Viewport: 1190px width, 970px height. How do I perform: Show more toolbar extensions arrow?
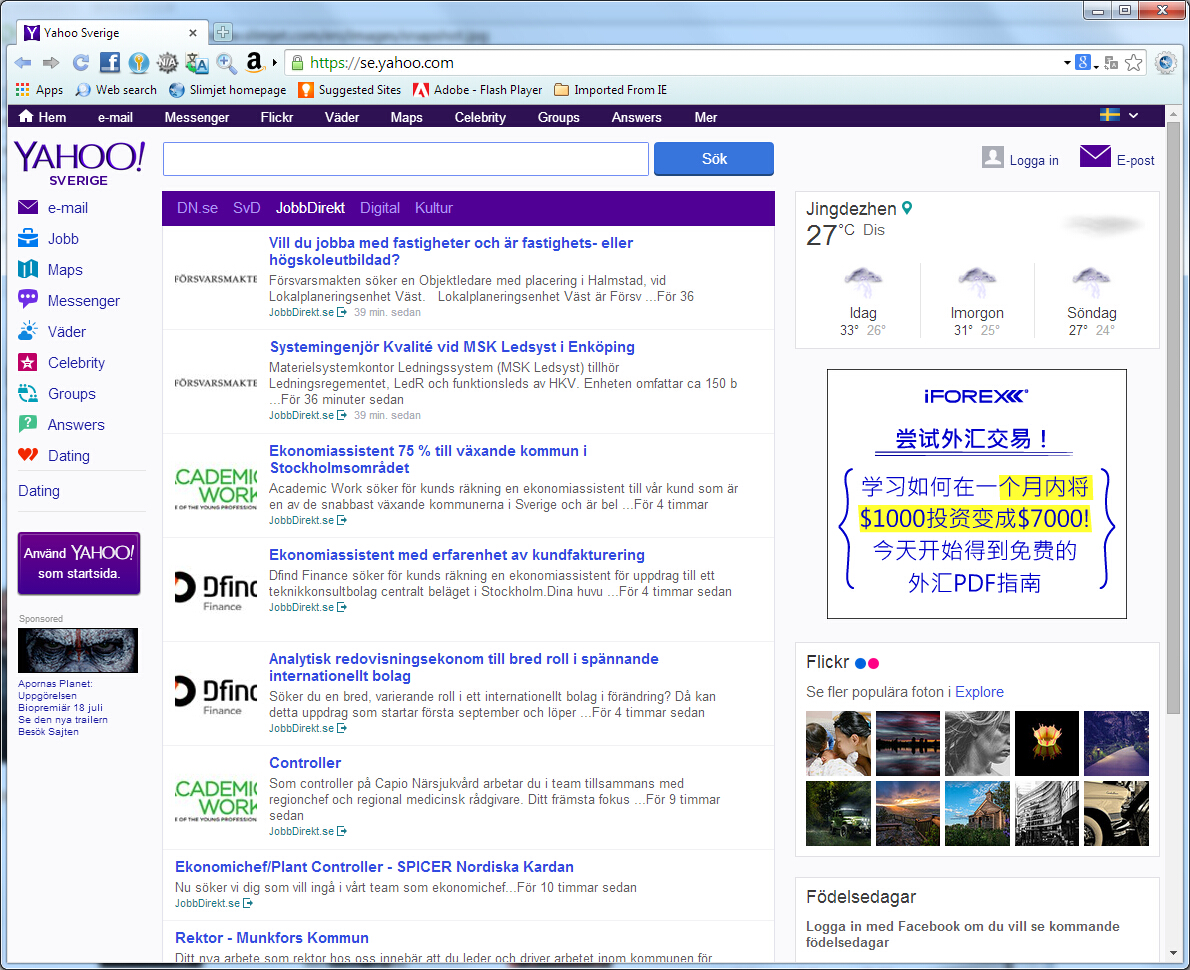pos(274,63)
